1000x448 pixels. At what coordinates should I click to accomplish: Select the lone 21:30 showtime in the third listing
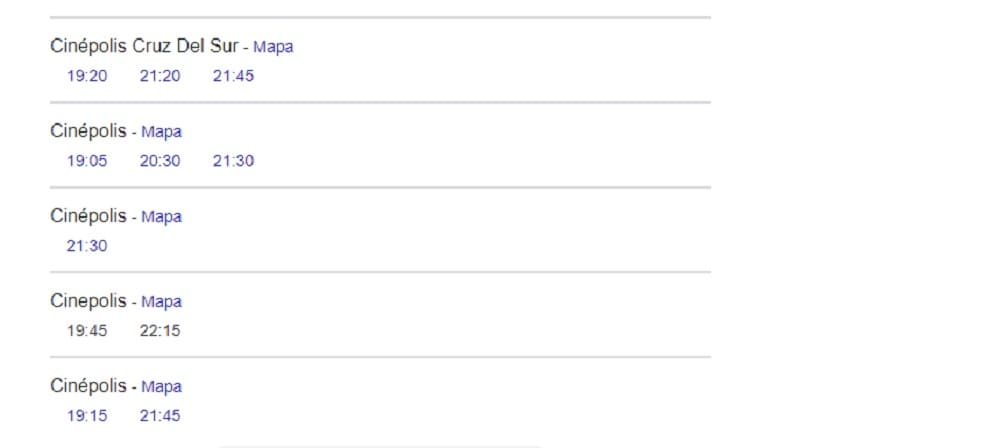pos(87,246)
